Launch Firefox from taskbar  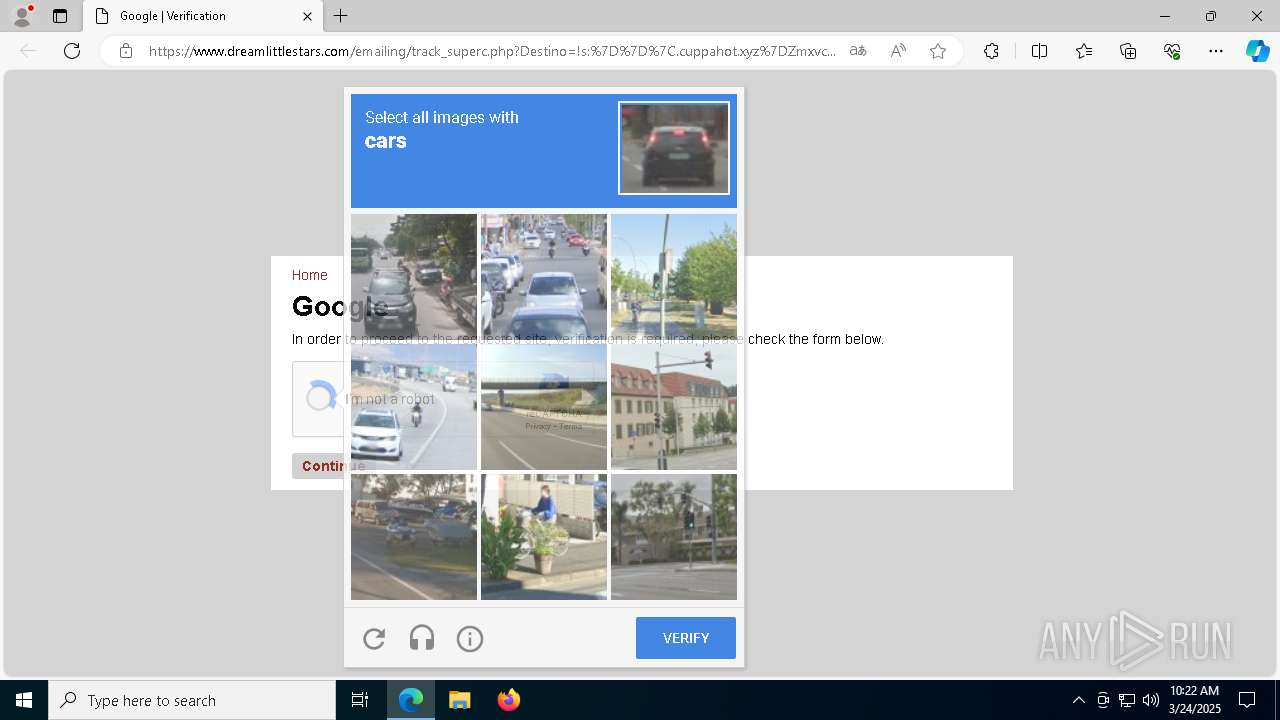[x=508, y=700]
